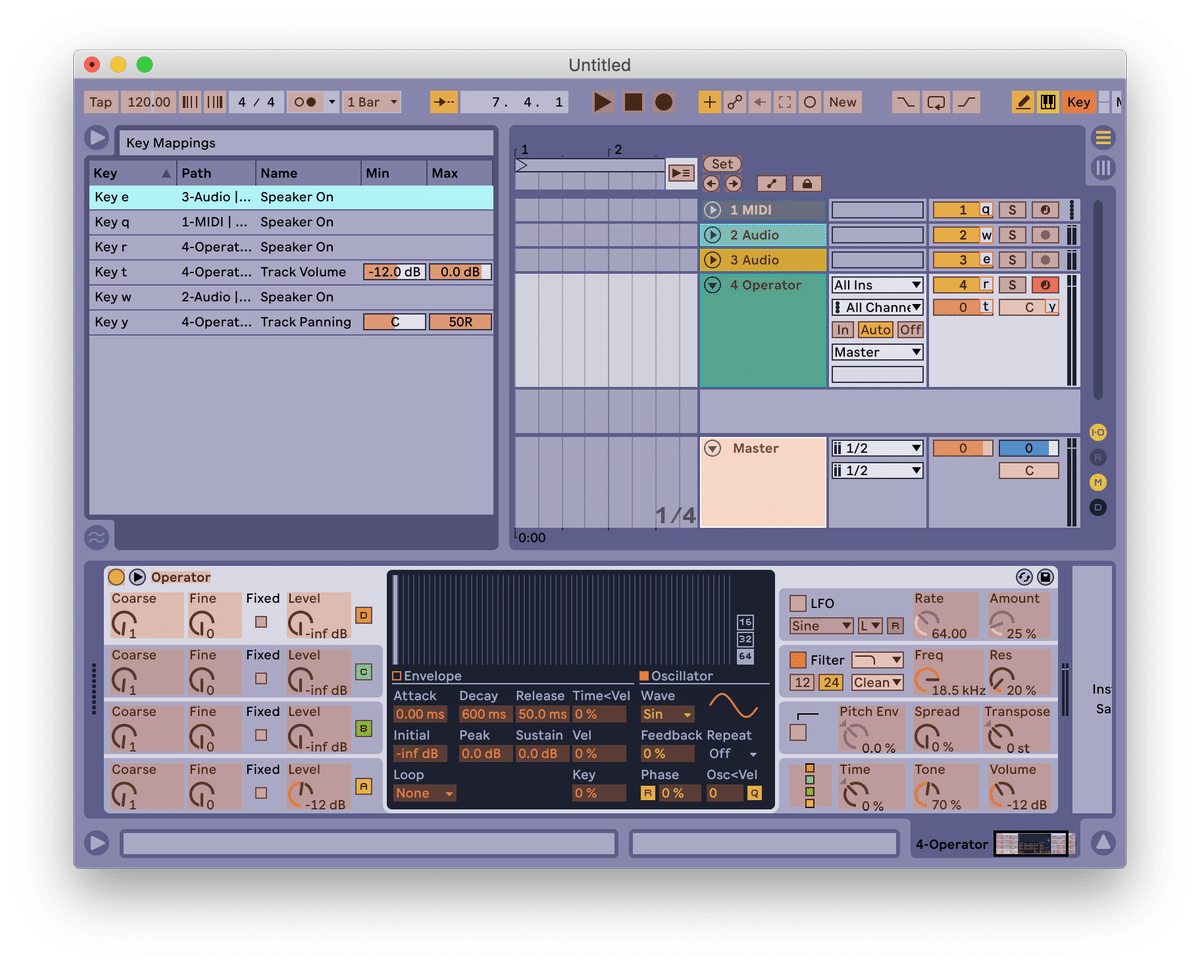Enable MIDI Arrangement Overdub plus button
Viewport: 1200px width, 966px height.
[x=709, y=102]
